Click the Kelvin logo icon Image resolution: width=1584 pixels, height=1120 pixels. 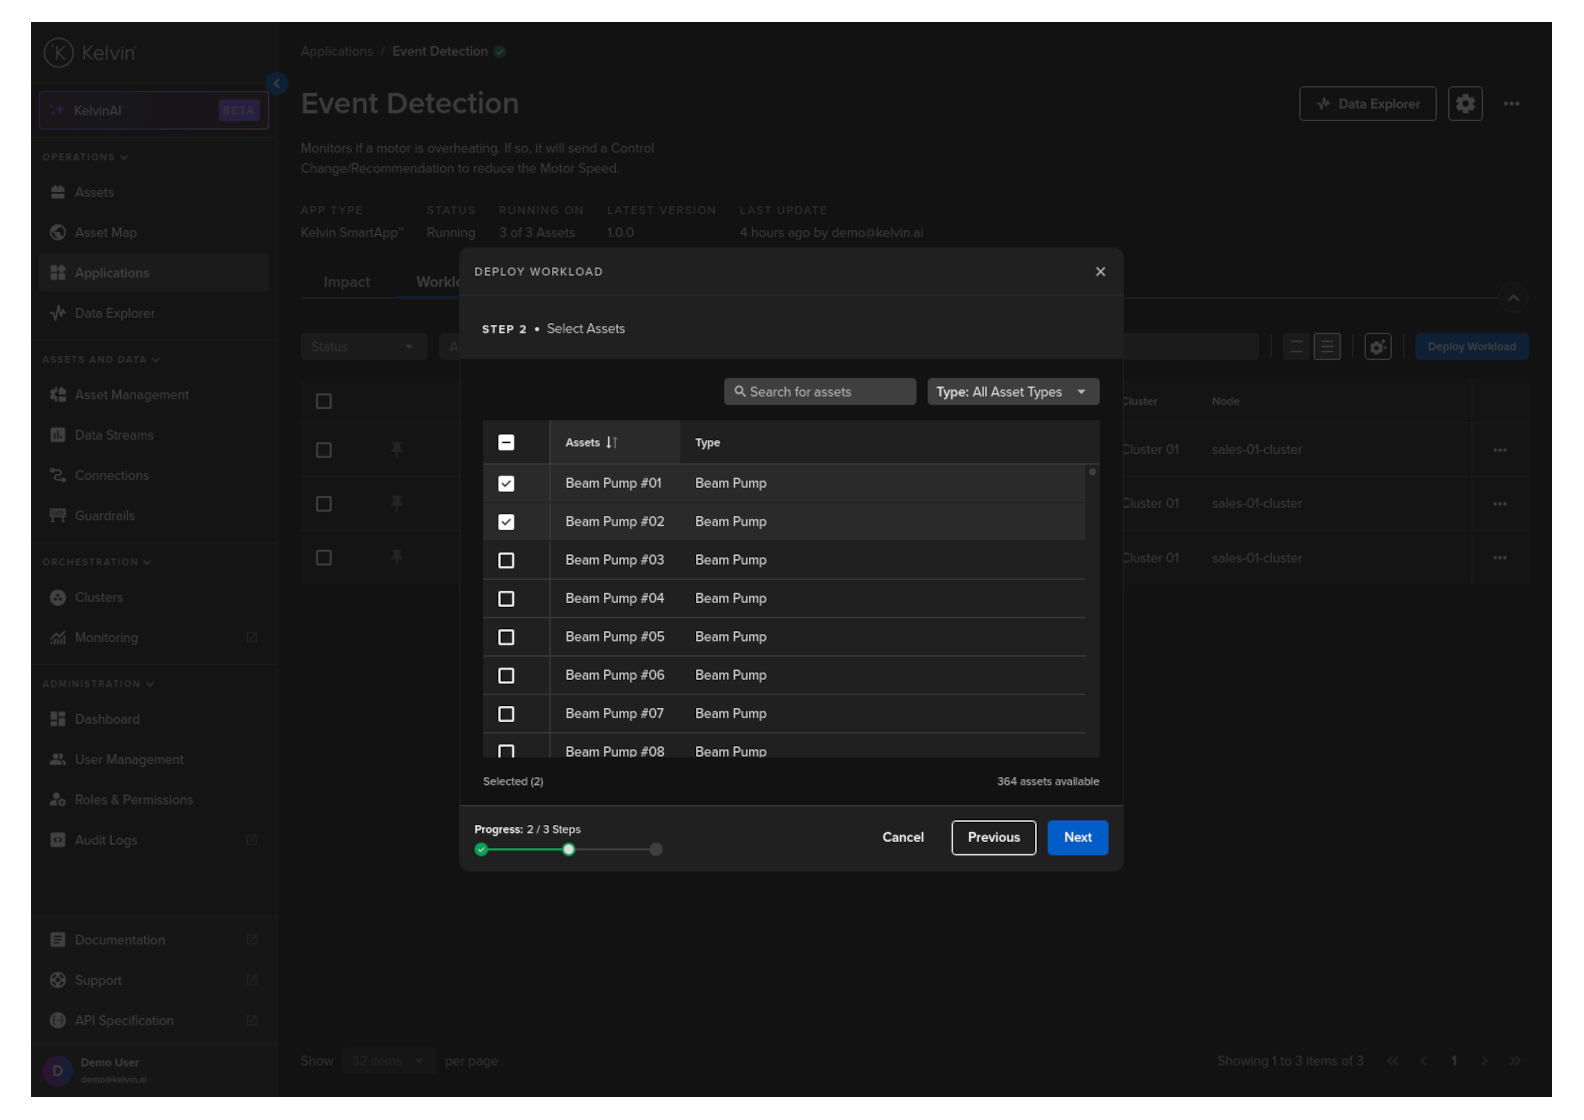[59, 53]
